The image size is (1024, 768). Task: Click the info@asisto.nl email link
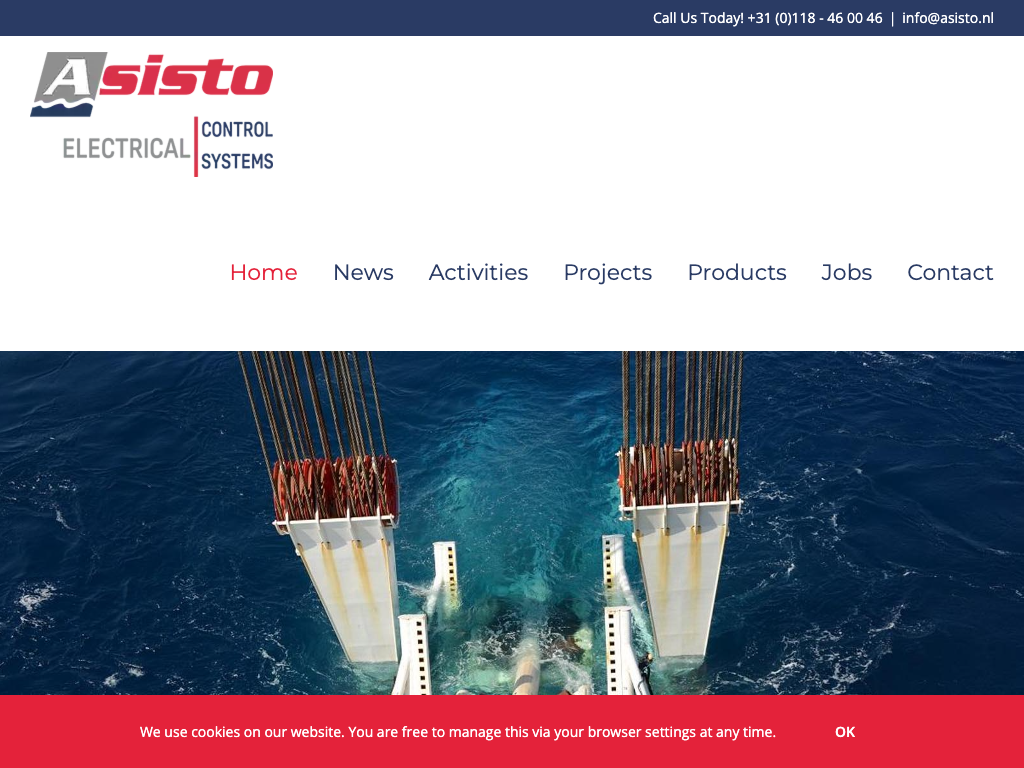click(947, 18)
